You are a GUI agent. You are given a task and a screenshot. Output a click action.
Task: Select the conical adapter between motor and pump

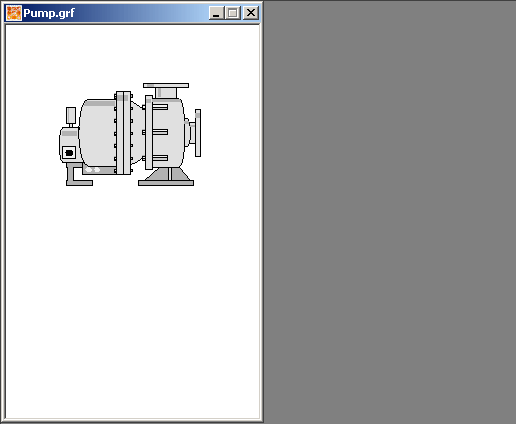[x=138, y=132]
